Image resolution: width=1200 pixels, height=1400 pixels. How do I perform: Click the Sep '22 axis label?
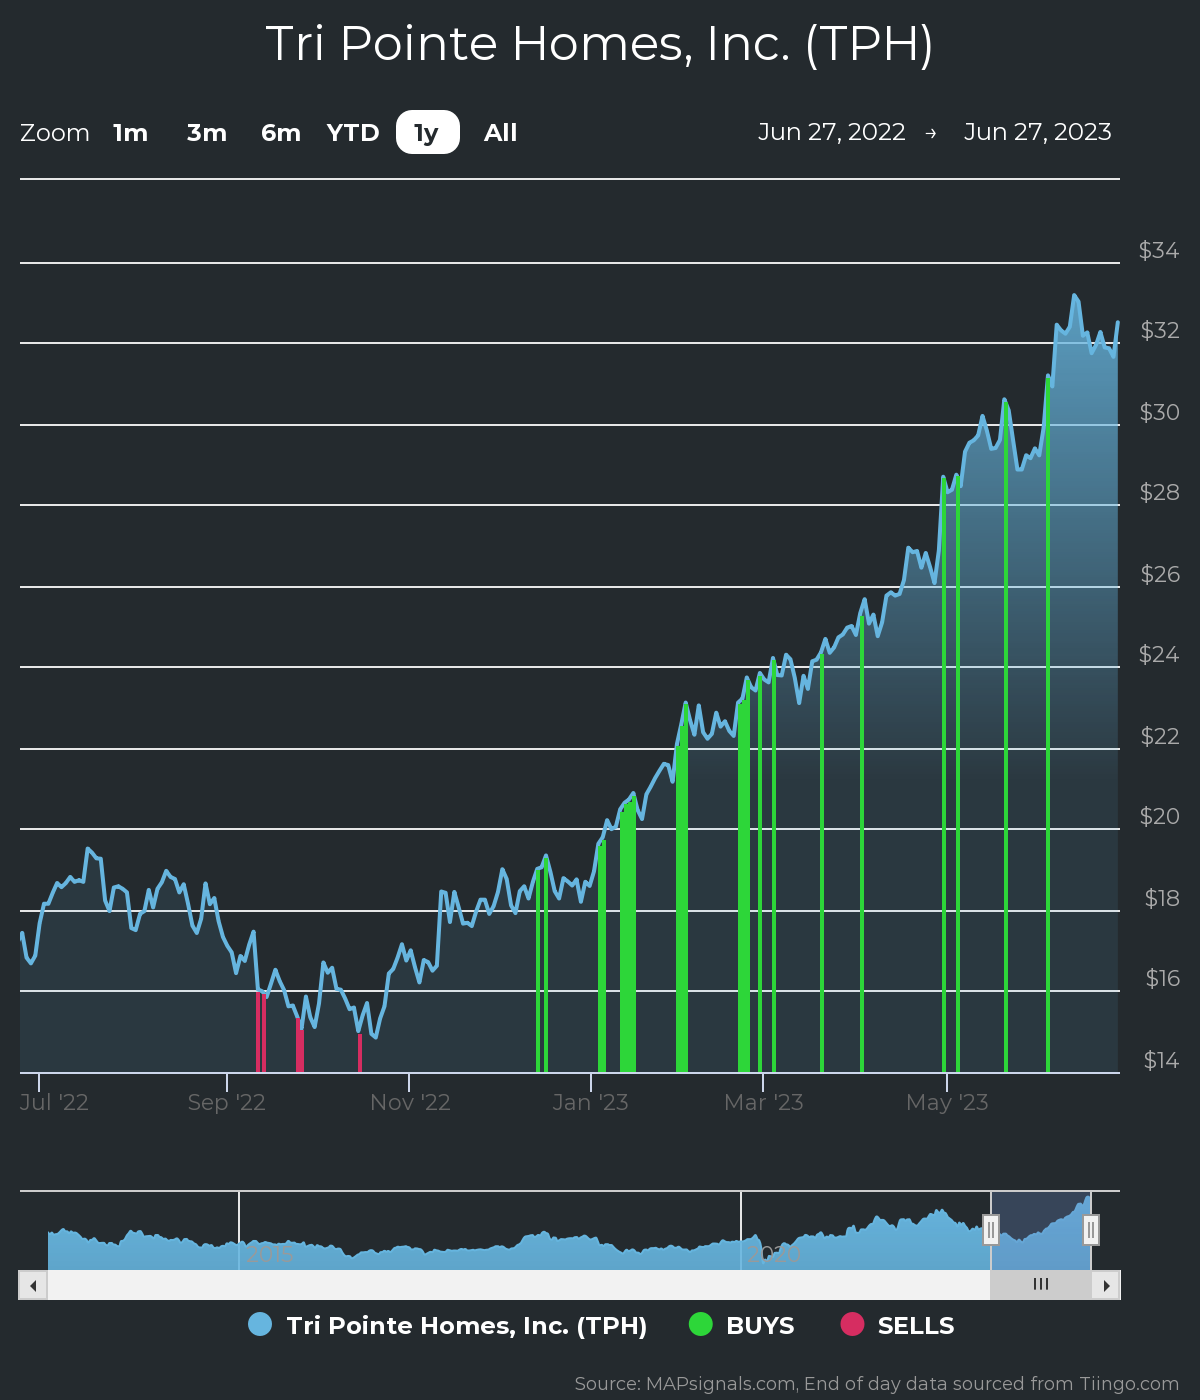[x=227, y=1102]
